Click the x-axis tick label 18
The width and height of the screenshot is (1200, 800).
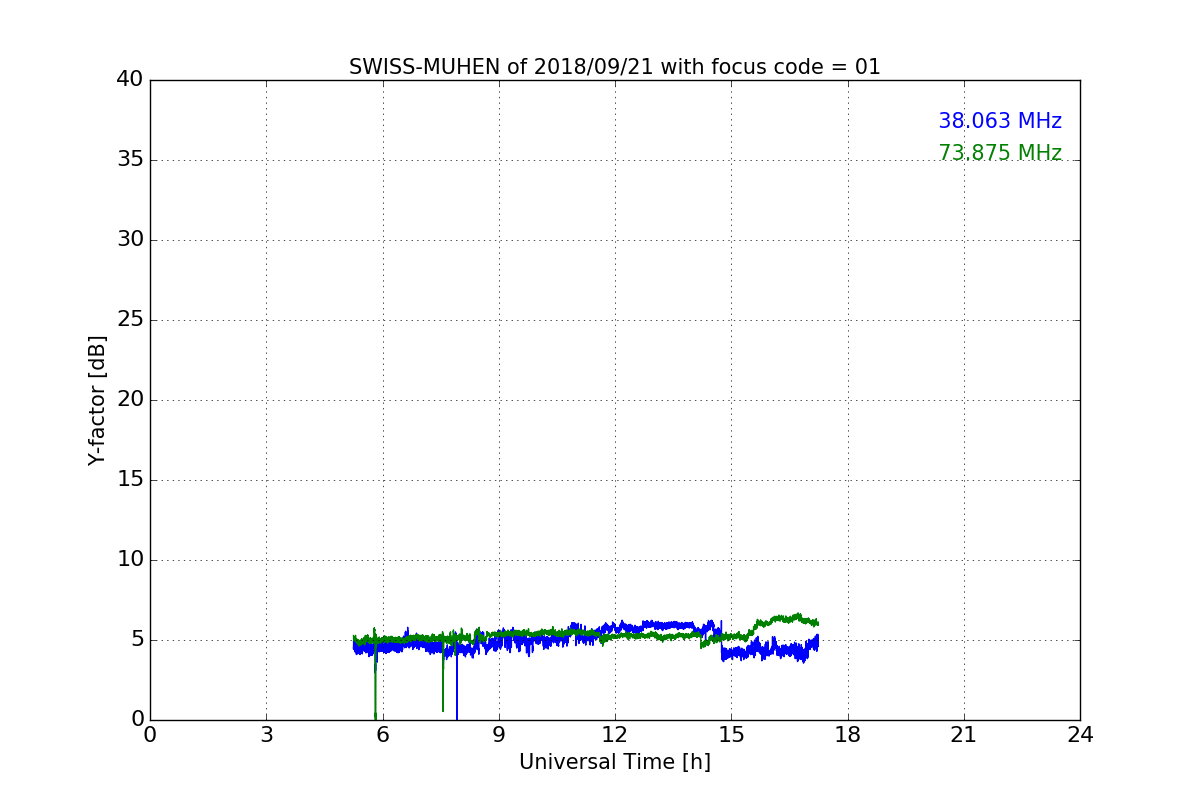[x=848, y=735]
